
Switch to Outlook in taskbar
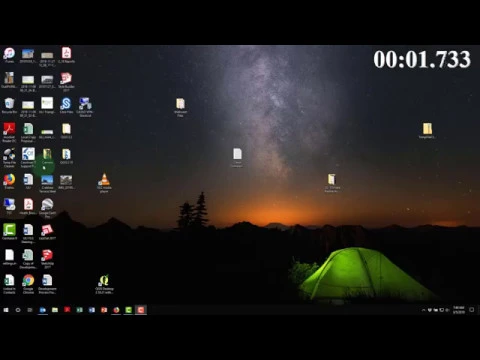[43, 310]
